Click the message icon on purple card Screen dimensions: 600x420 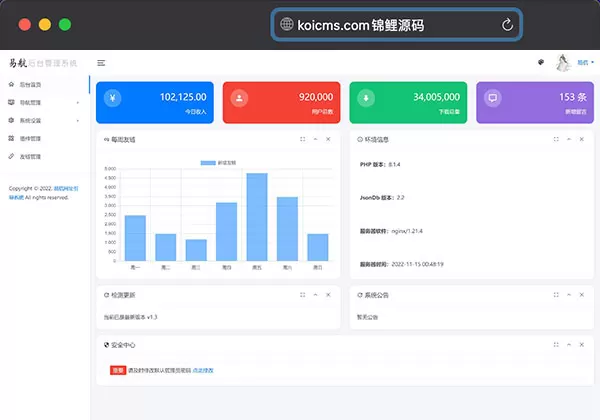click(492, 98)
